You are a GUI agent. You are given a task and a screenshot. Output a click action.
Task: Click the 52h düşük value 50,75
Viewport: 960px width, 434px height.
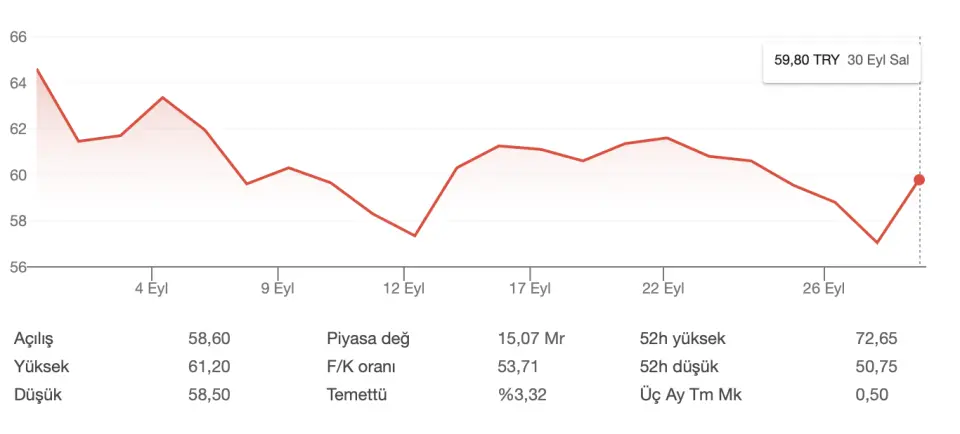coord(877,367)
